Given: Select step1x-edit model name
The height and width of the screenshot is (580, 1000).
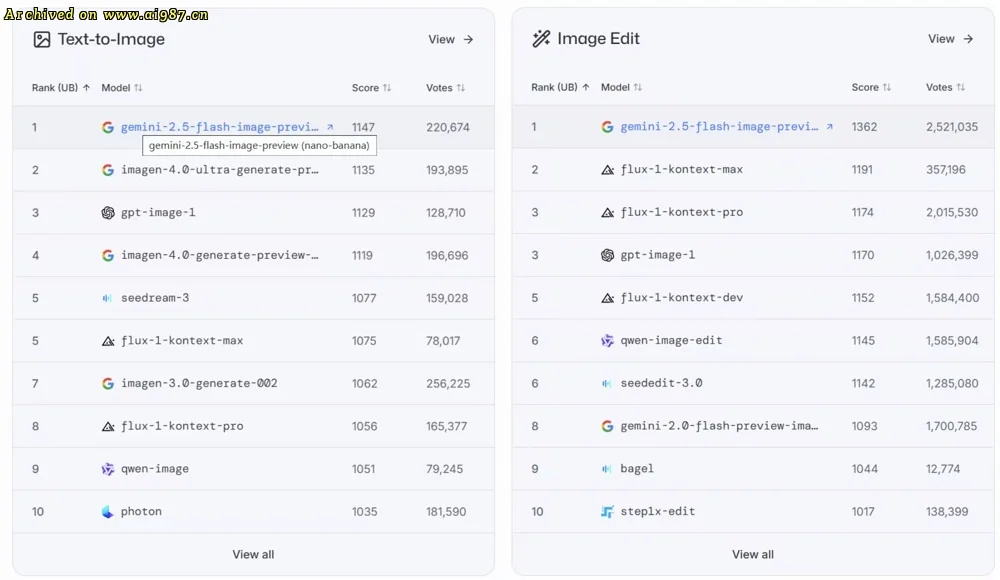Looking at the screenshot, I should (658, 511).
